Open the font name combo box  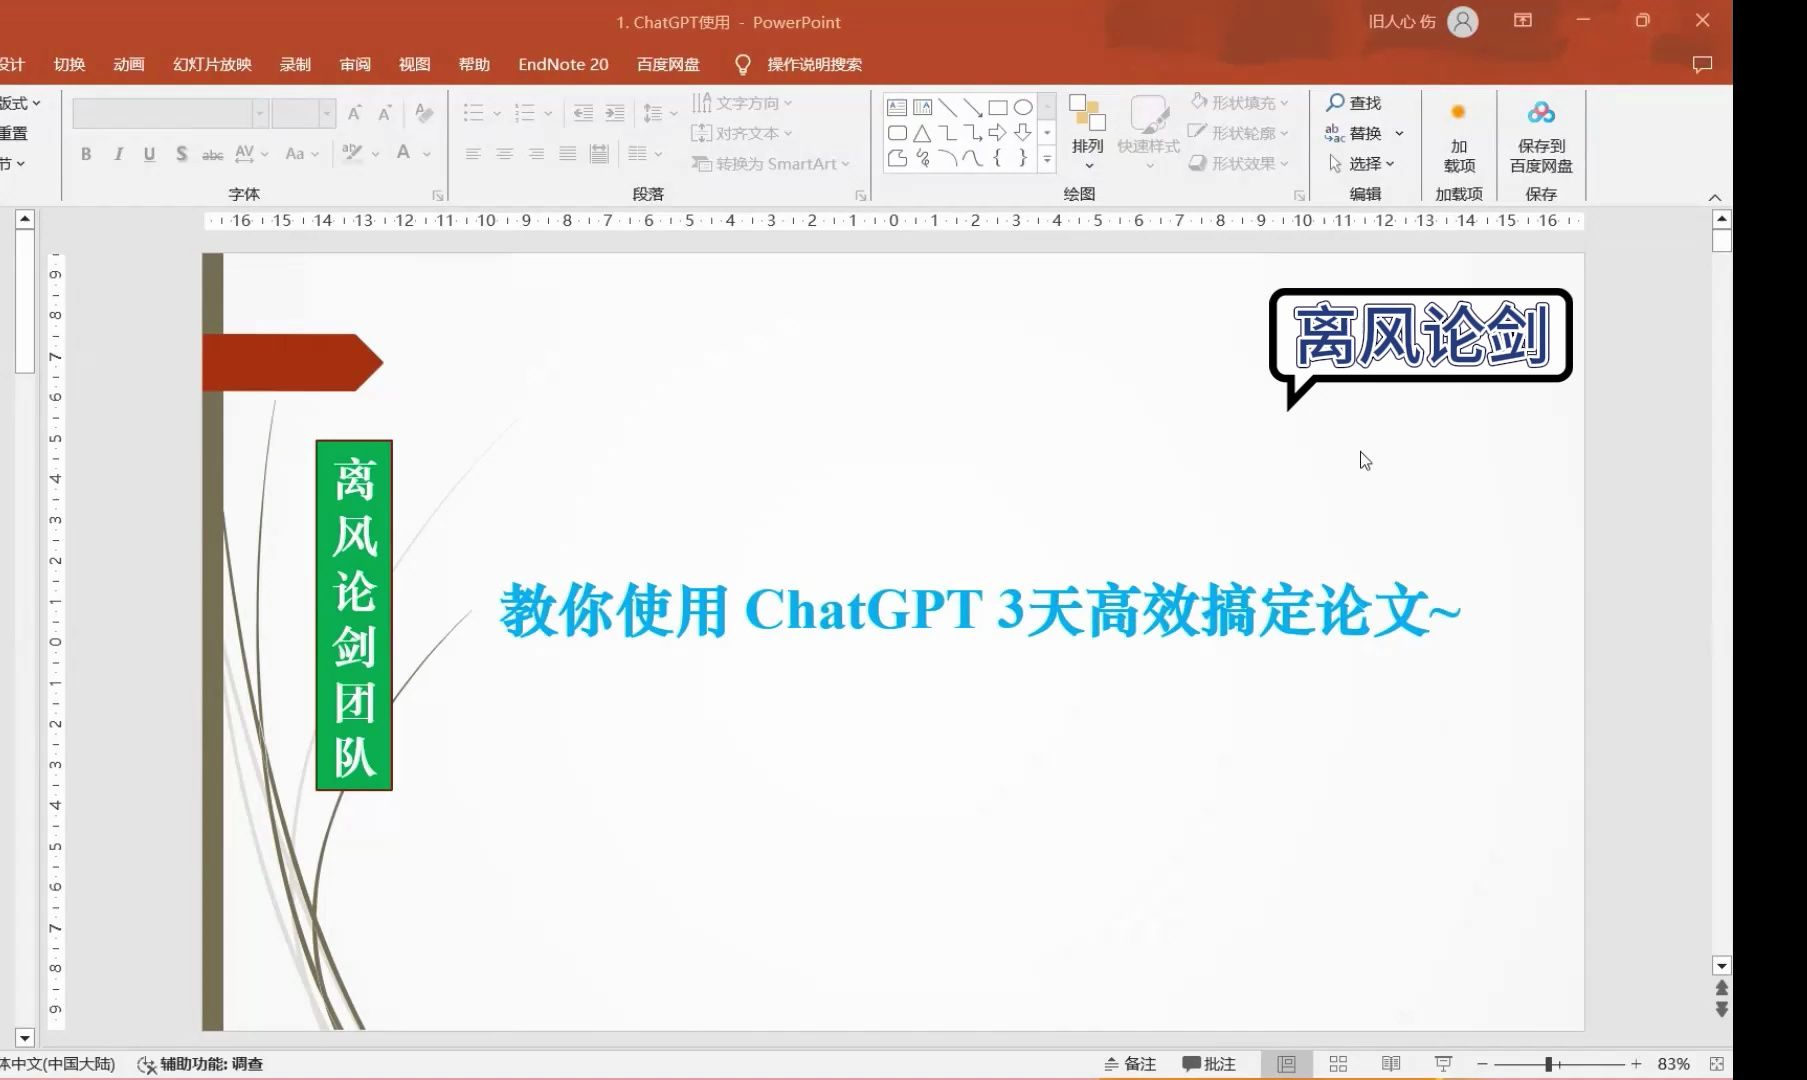tap(170, 113)
